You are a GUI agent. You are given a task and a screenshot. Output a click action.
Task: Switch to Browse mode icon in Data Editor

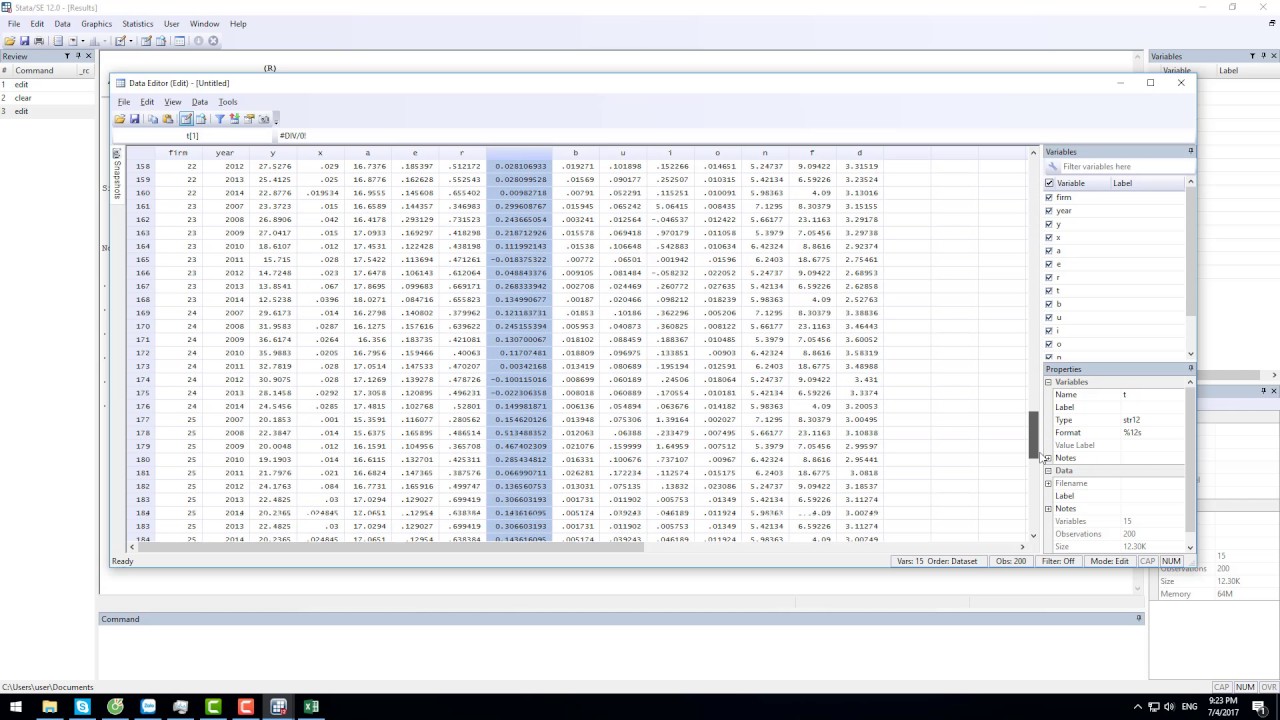tap(201, 119)
